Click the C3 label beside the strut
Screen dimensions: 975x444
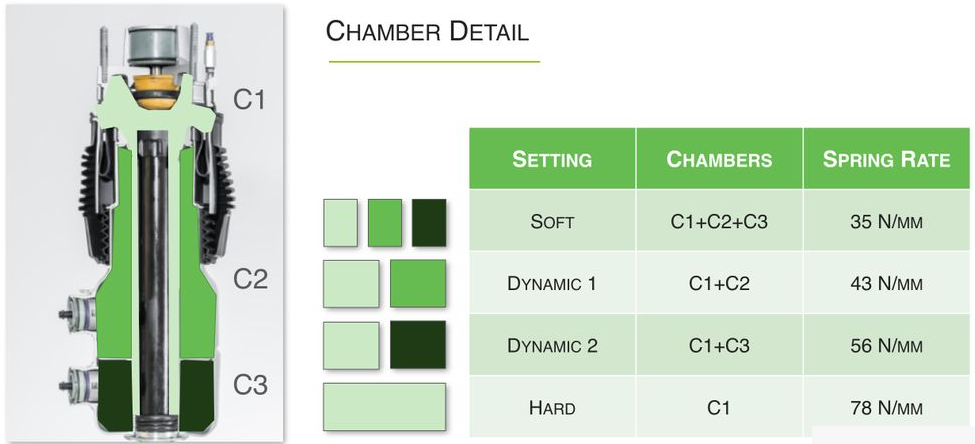pos(251,385)
